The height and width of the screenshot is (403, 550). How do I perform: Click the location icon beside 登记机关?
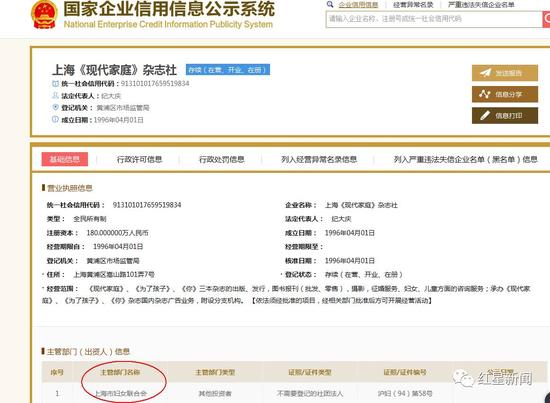point(55,107)
